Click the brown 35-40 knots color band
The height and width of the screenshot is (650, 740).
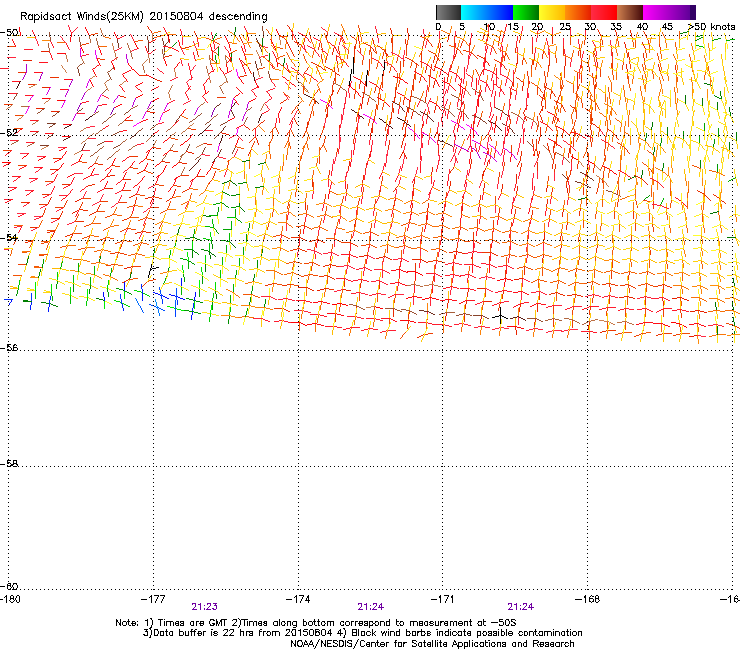pyautogui.click(x=630, y=12)
